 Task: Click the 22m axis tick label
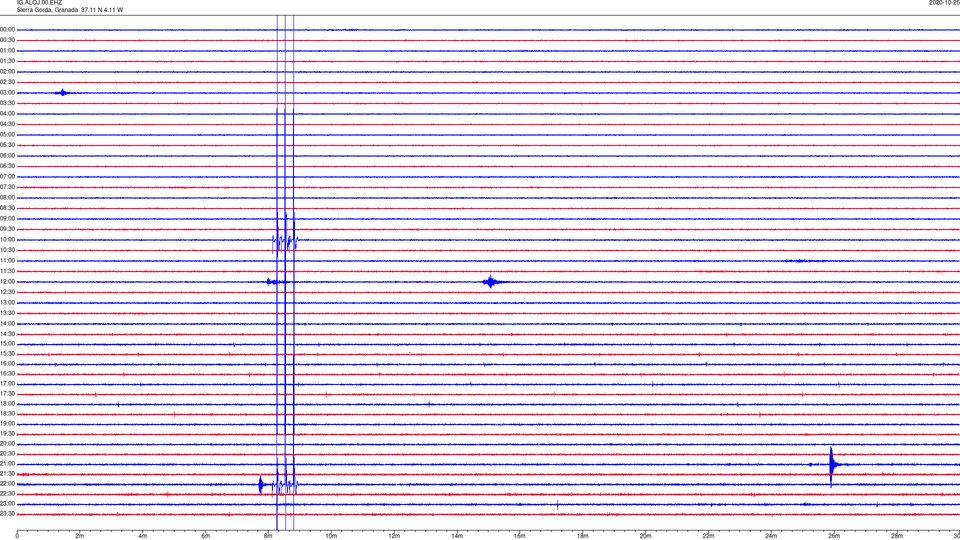(x=708, y=536)
